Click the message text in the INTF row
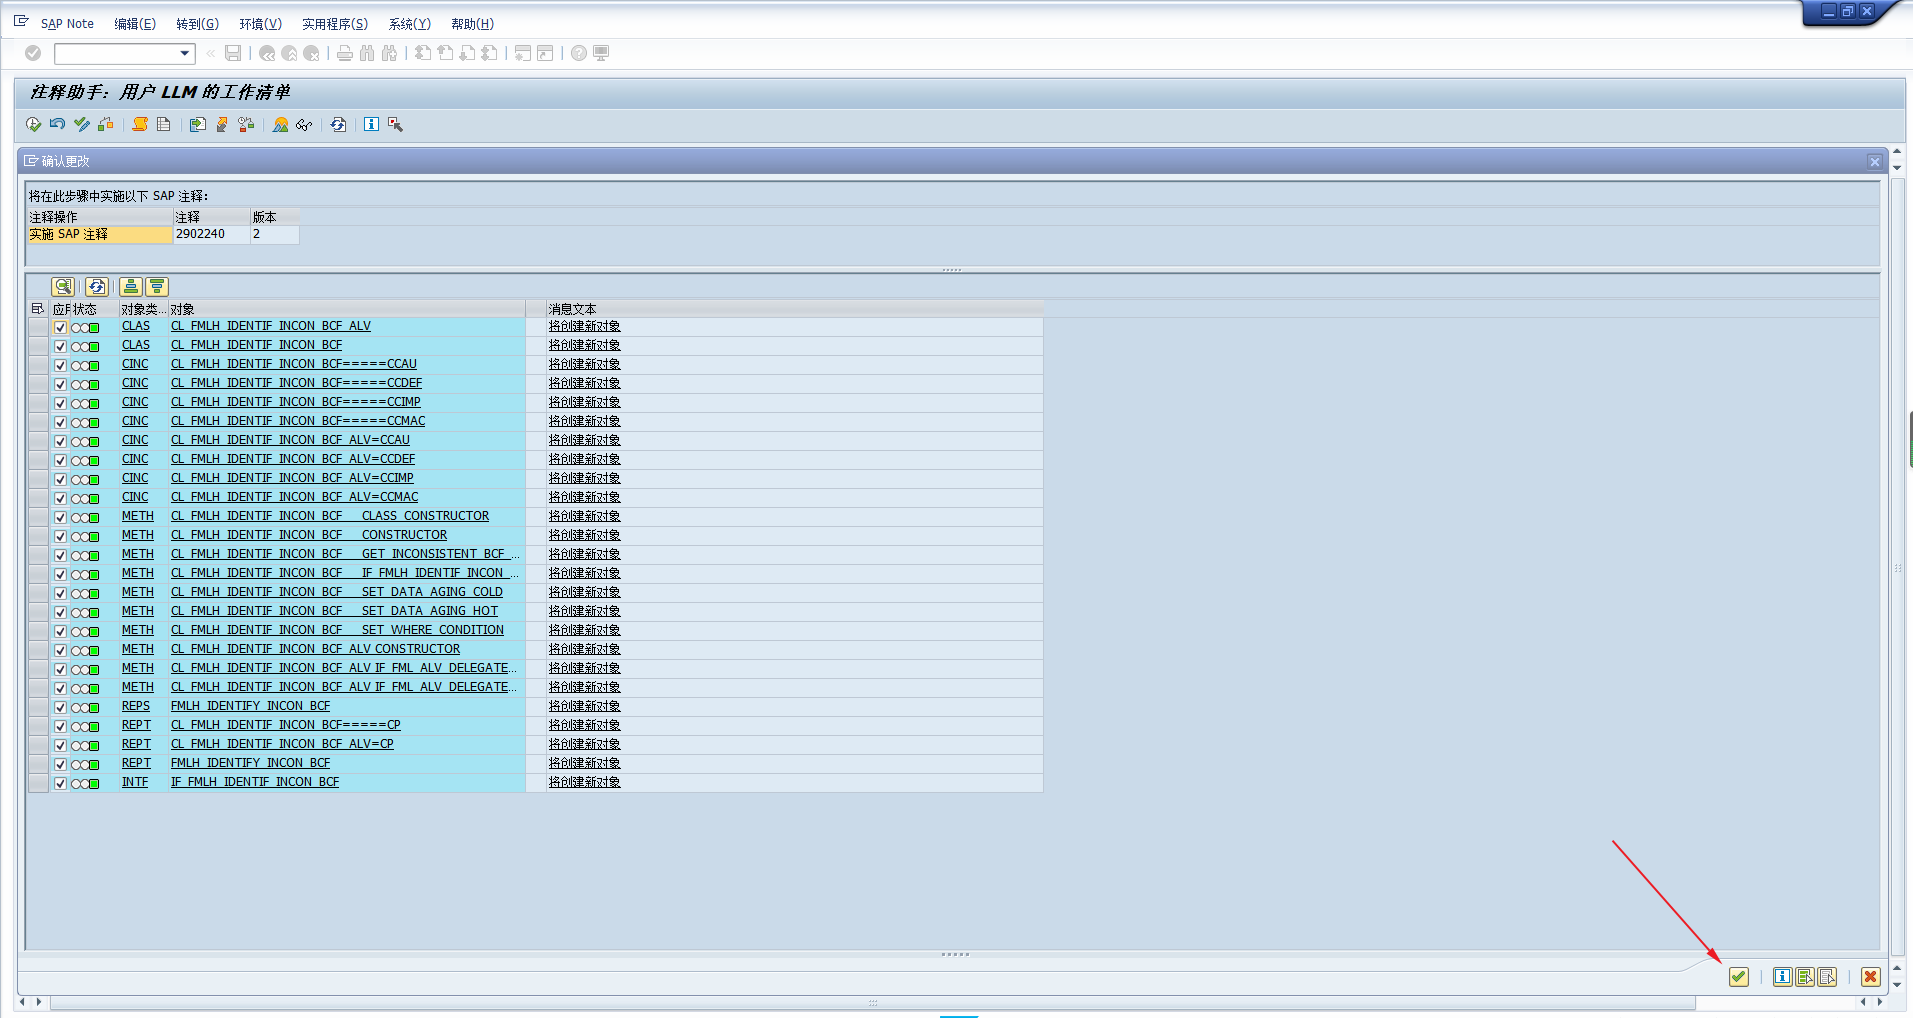Screen dimensions: 1913x1018 coord(584,782)
